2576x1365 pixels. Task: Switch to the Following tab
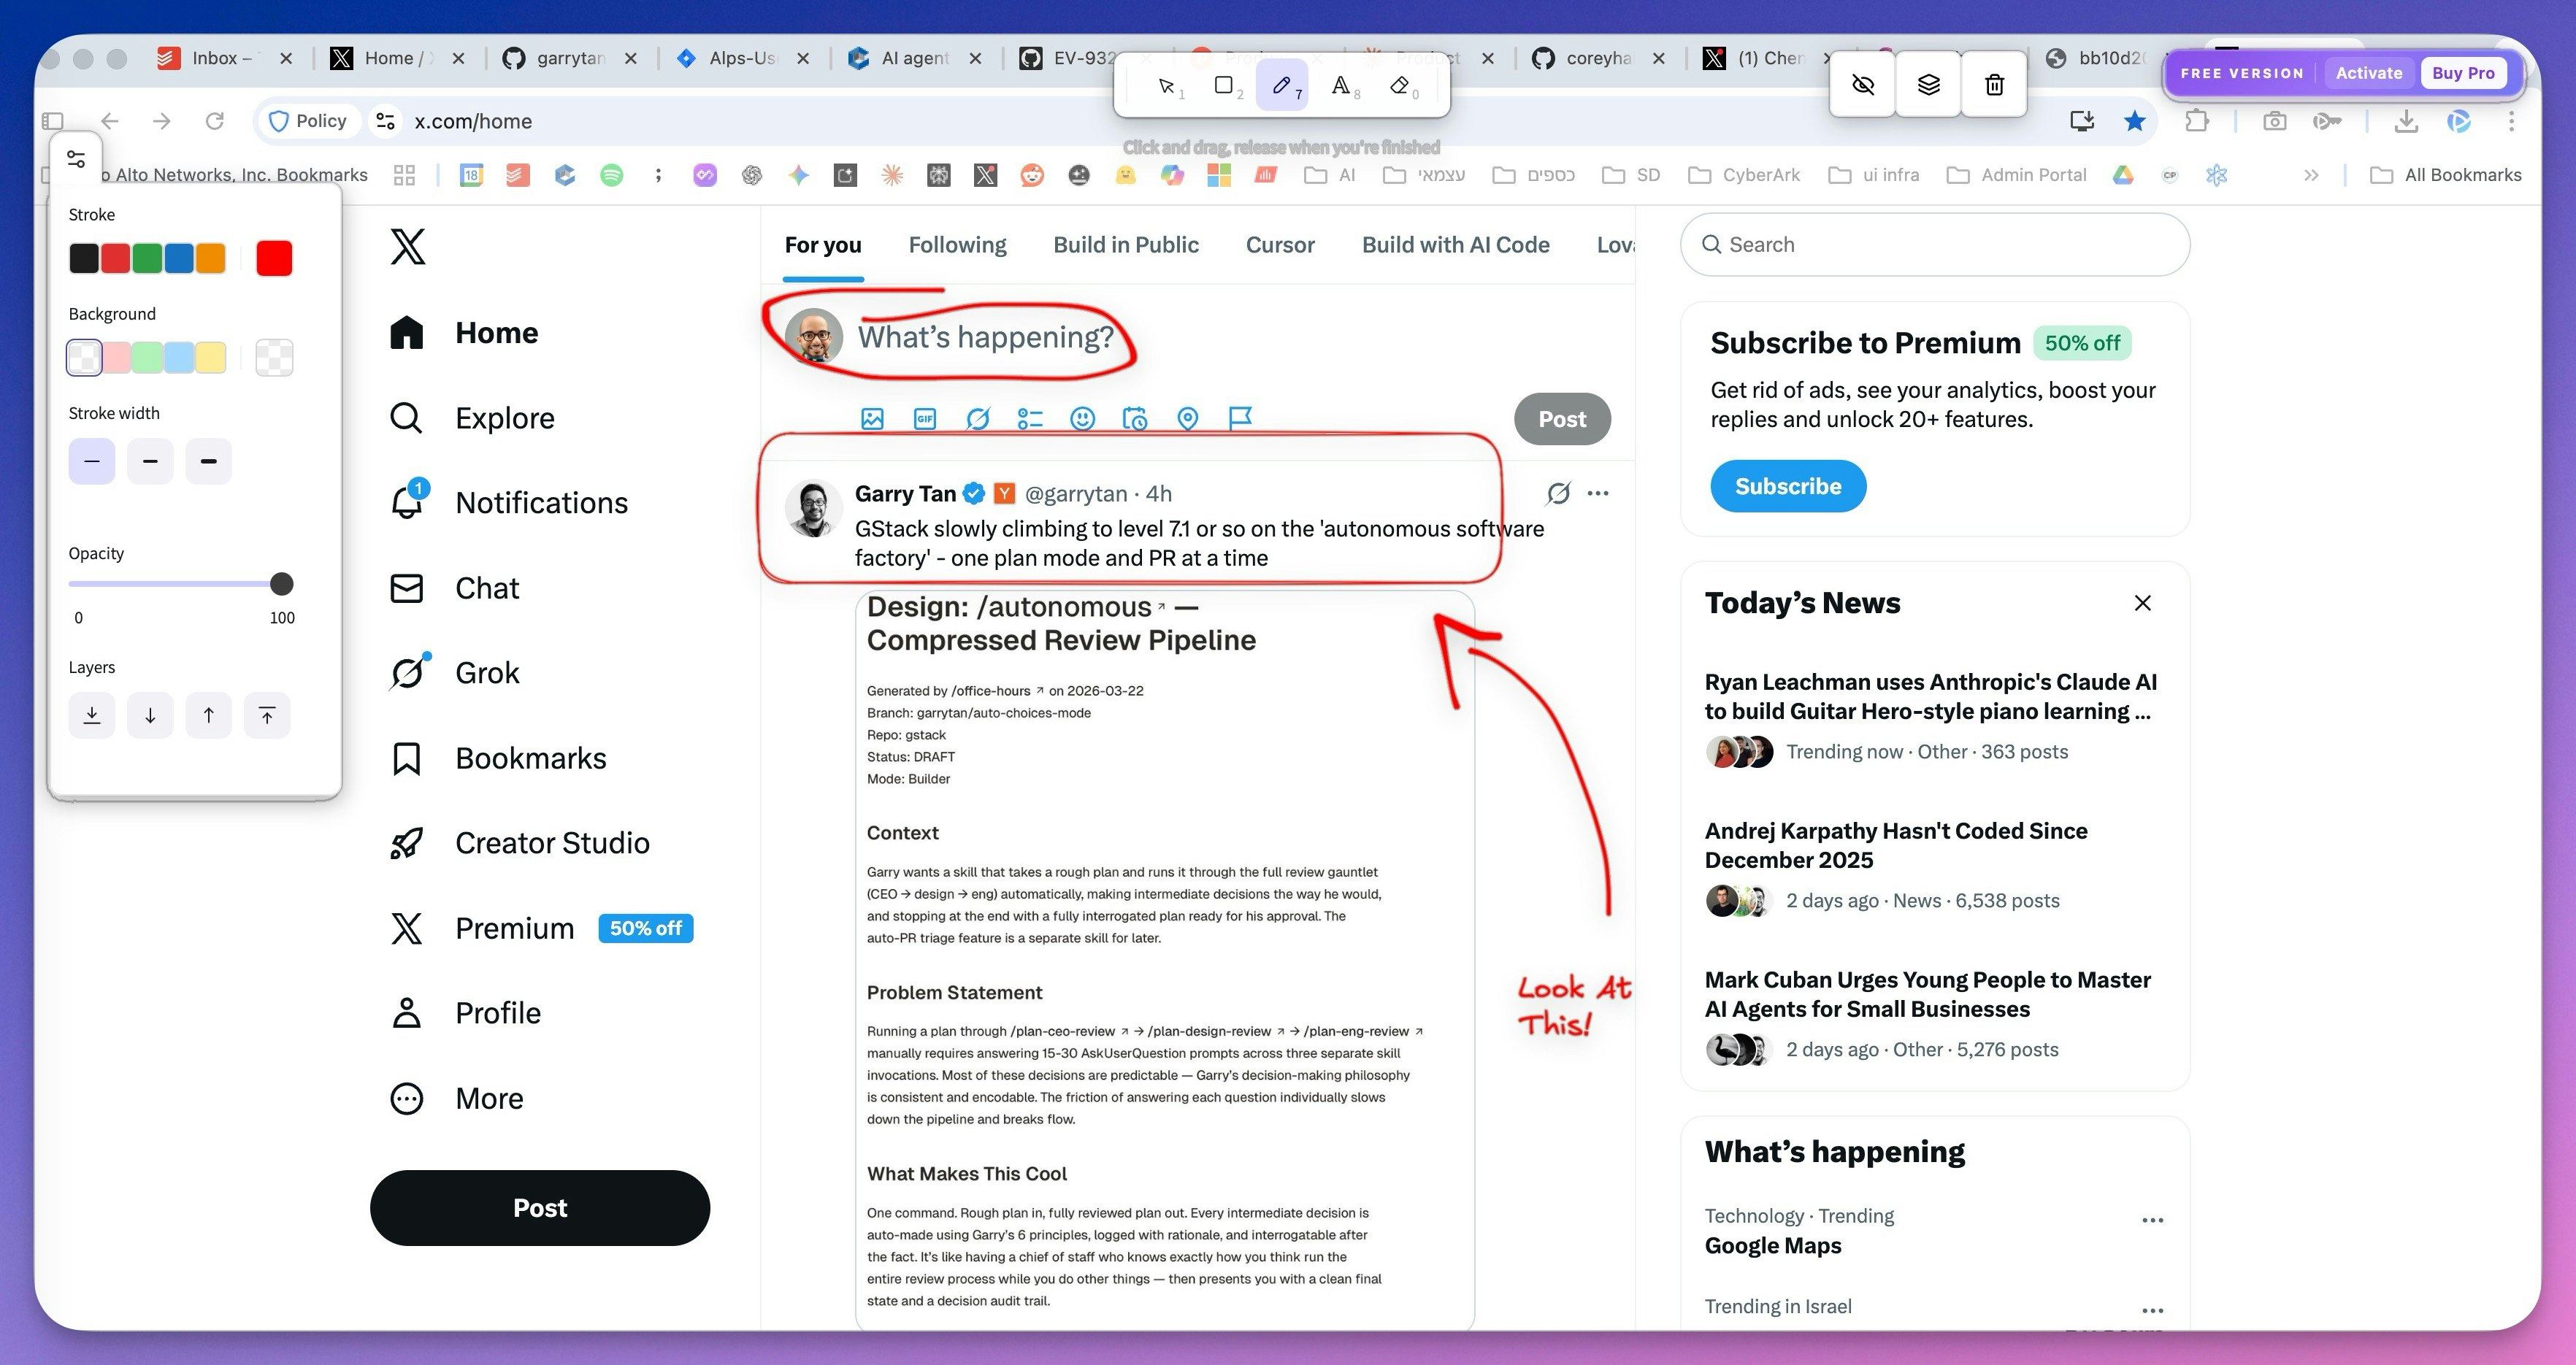pyautogui.click(x=957, y=245)
